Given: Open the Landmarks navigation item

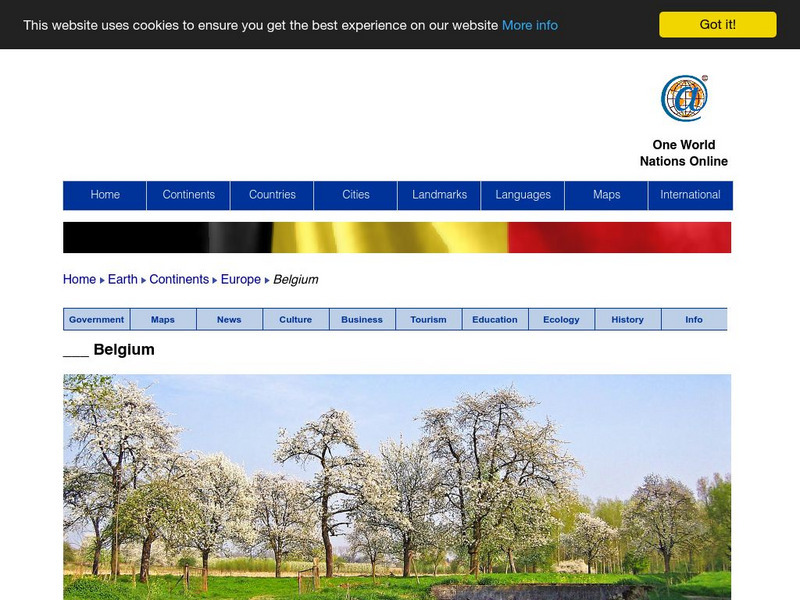Looking at the screenshot, I should click(x=440, y=195).
